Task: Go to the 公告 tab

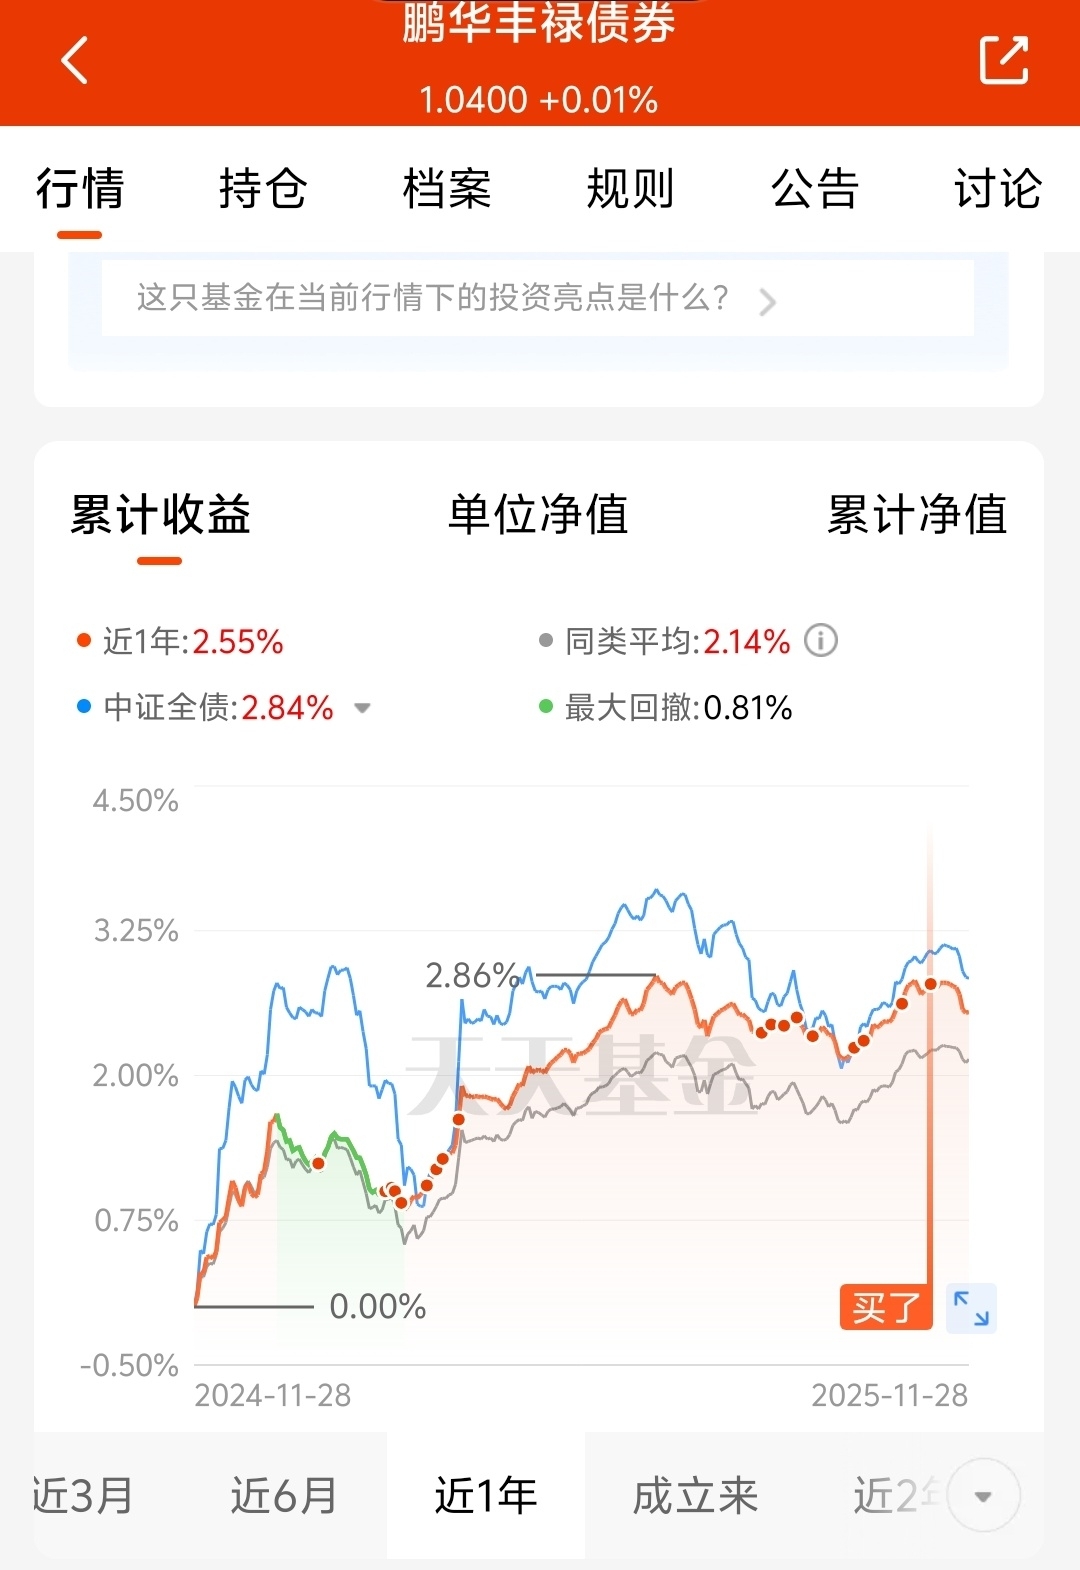Action: (x=815, y=189)
